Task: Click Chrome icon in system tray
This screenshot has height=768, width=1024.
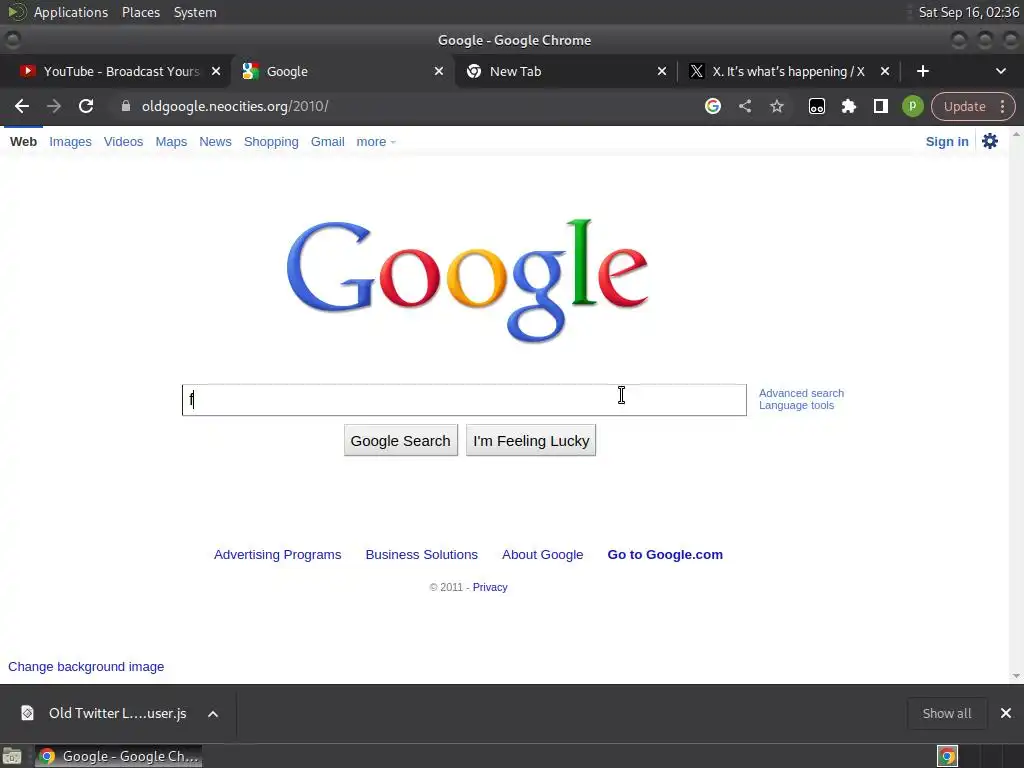Action: tap(947, 756)
